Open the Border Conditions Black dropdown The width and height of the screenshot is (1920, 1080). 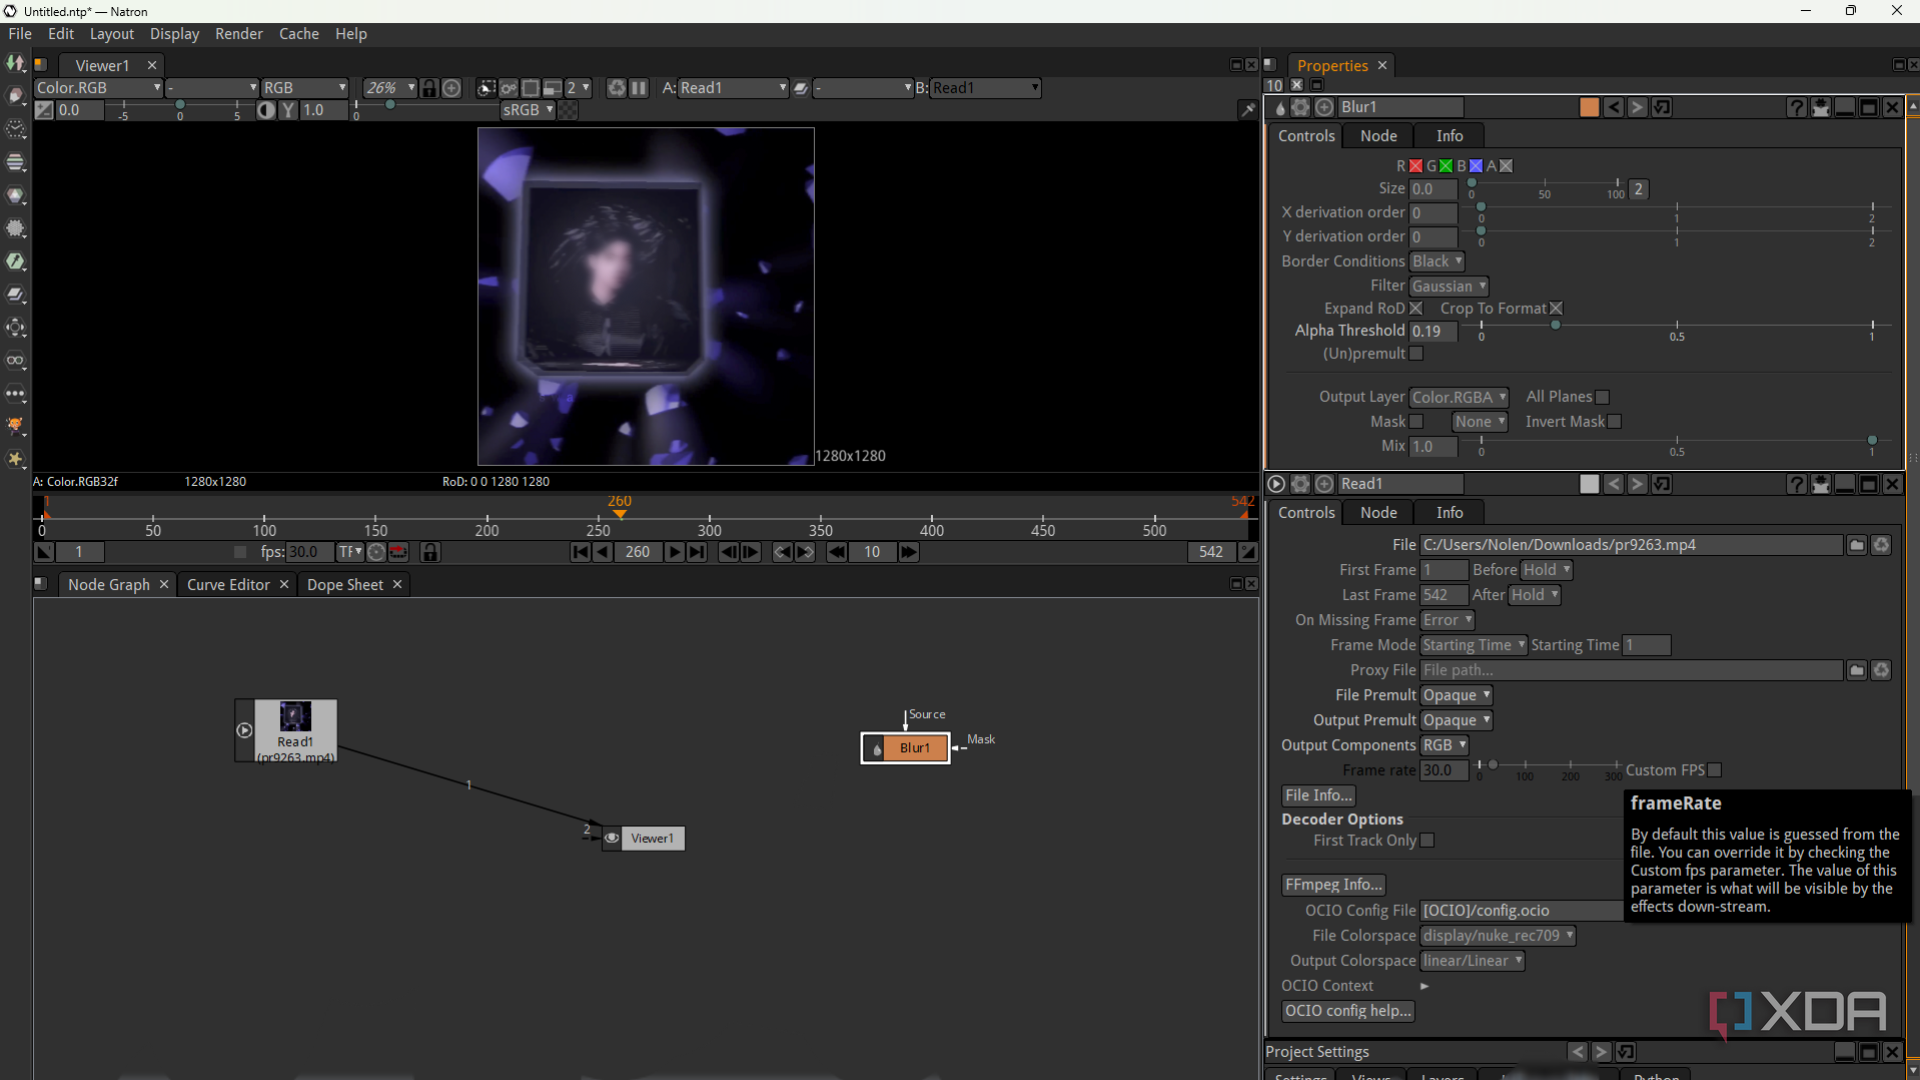(x=1437, y=261)
